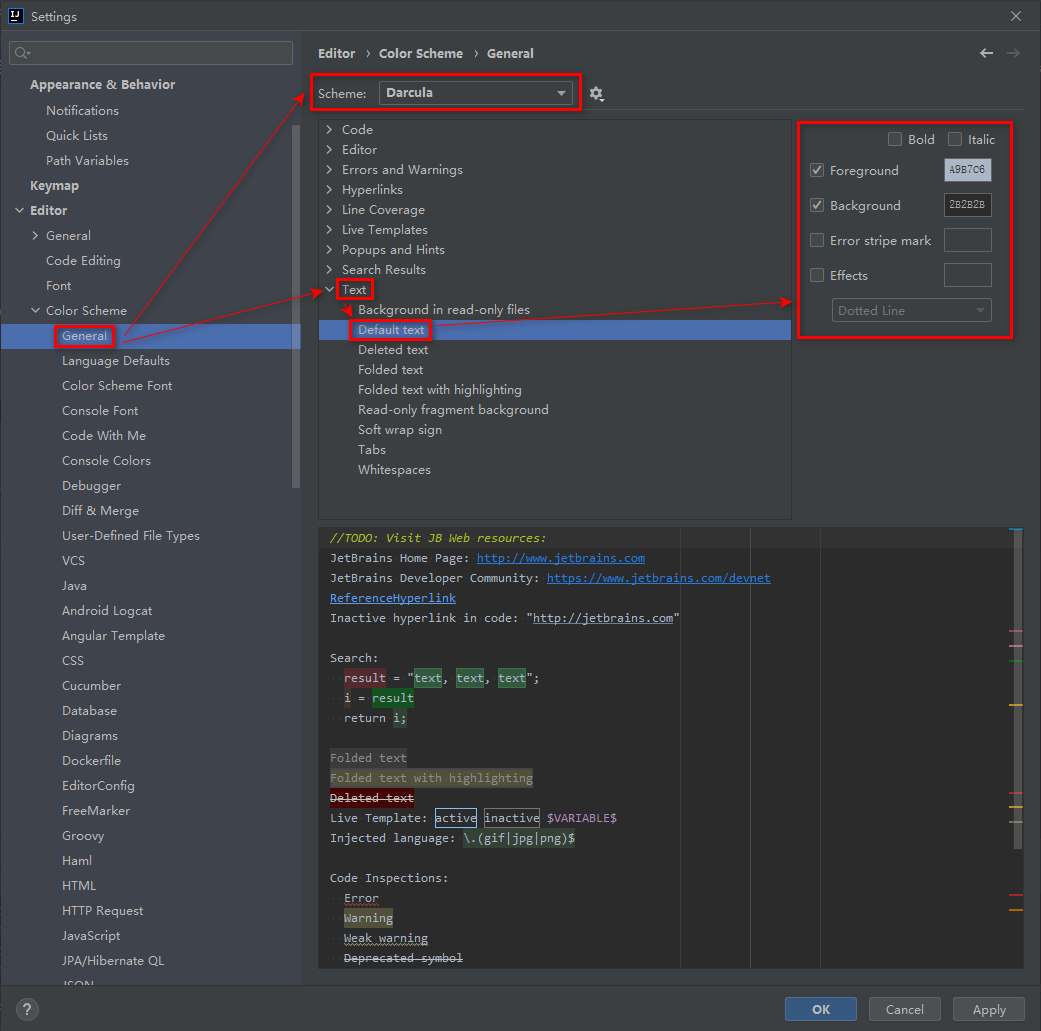The image size is (1041, 1031).
Task: Collapse the Text node
Action: coord(329,289)
